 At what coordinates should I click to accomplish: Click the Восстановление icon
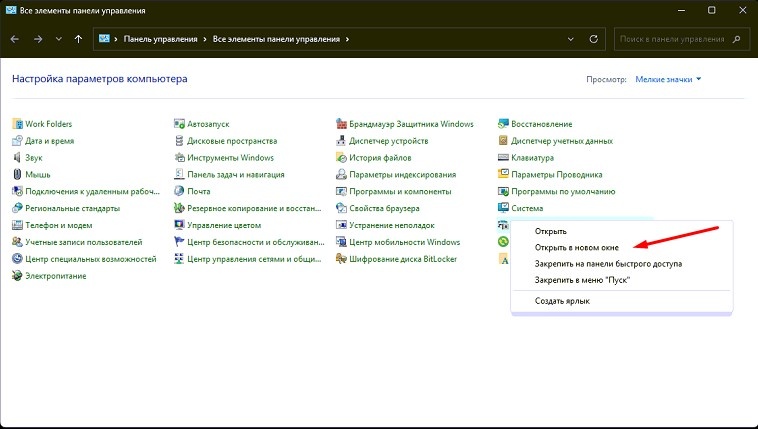(503, 124)
